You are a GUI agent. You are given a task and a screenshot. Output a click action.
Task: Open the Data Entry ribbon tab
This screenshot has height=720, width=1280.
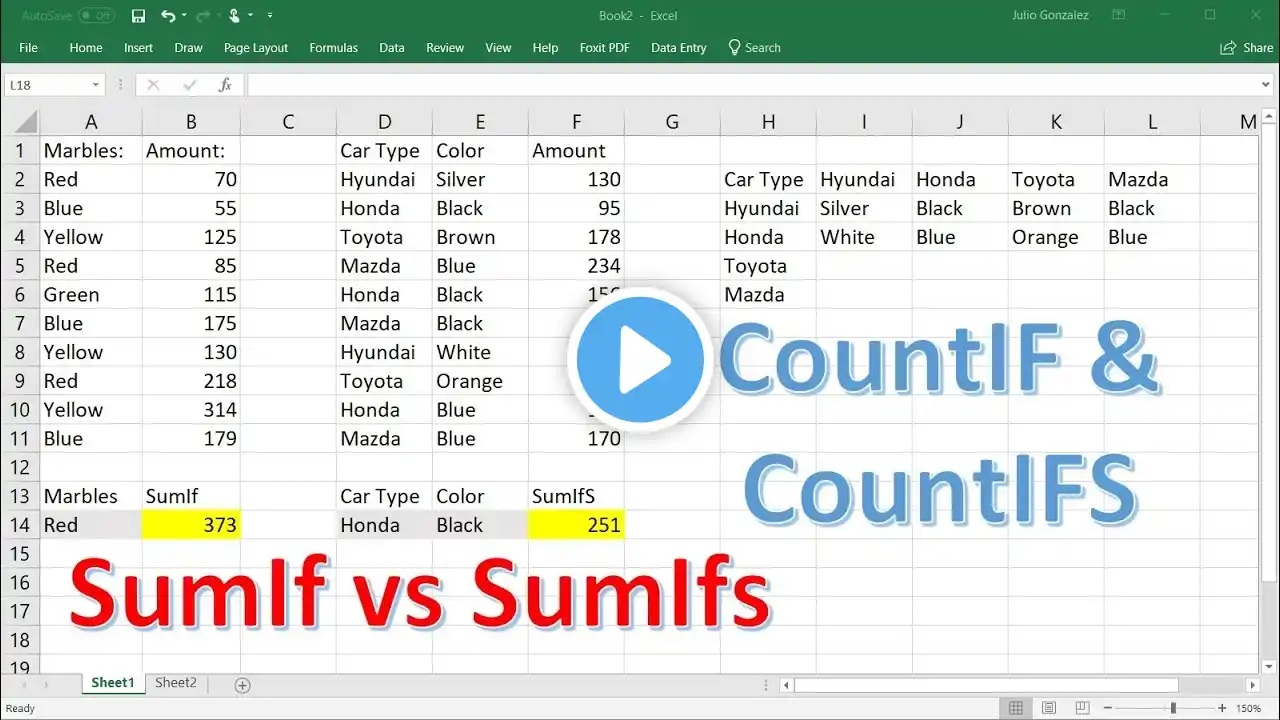point(678,48)
